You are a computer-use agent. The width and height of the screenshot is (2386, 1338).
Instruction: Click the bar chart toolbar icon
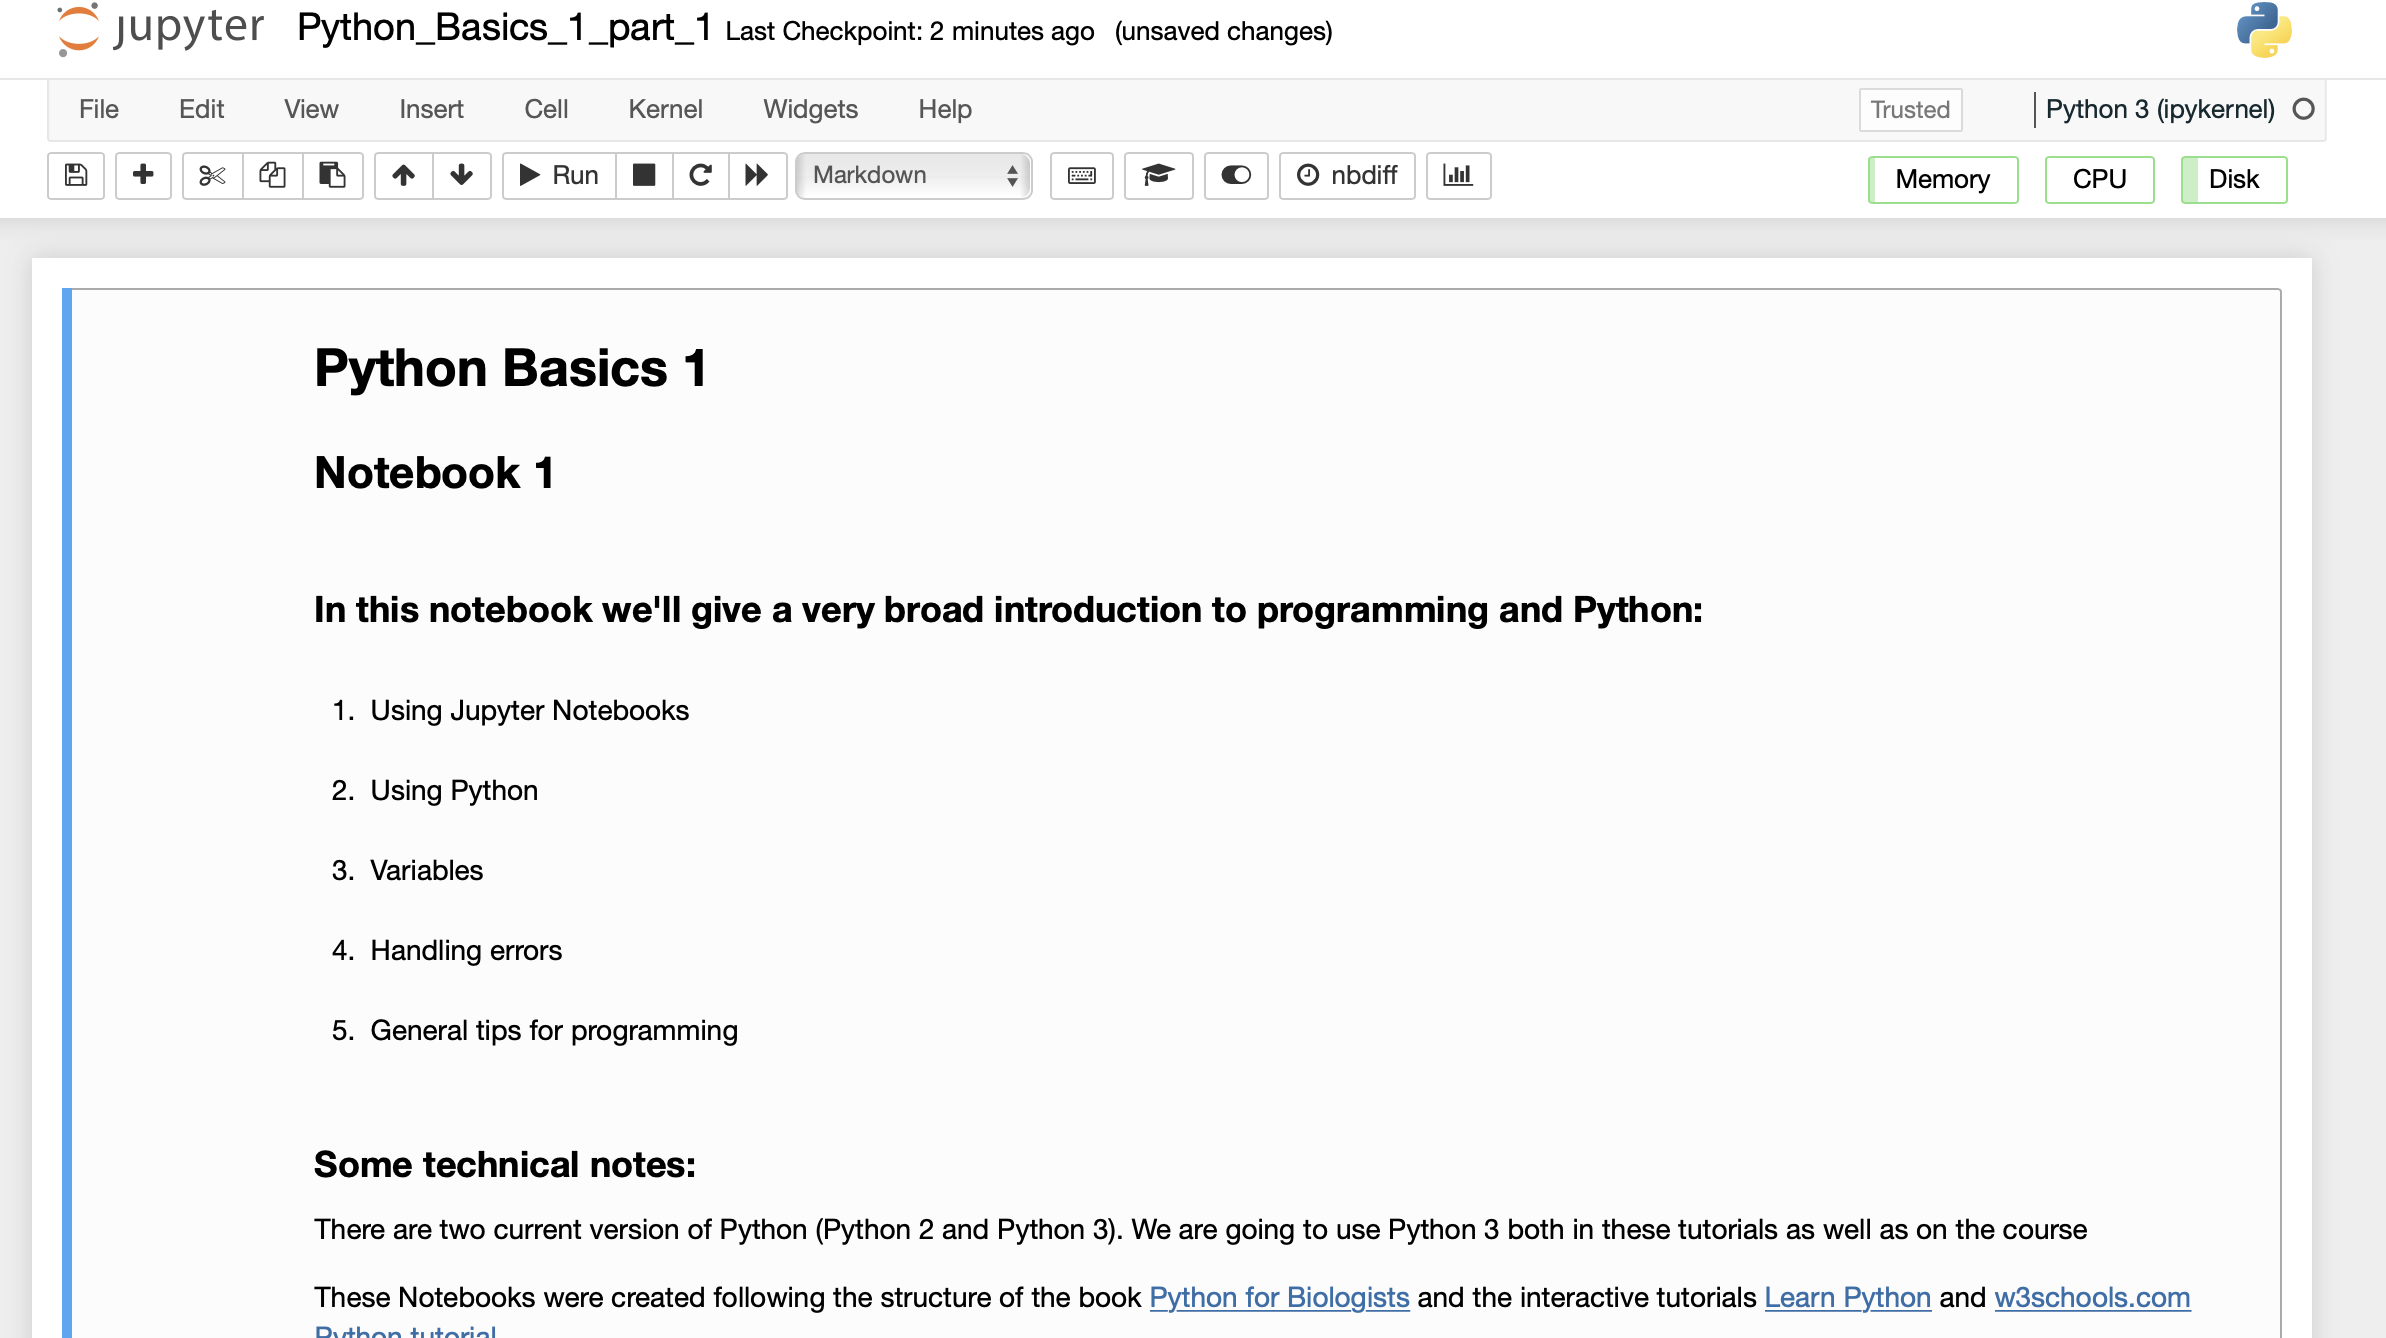1458,176
